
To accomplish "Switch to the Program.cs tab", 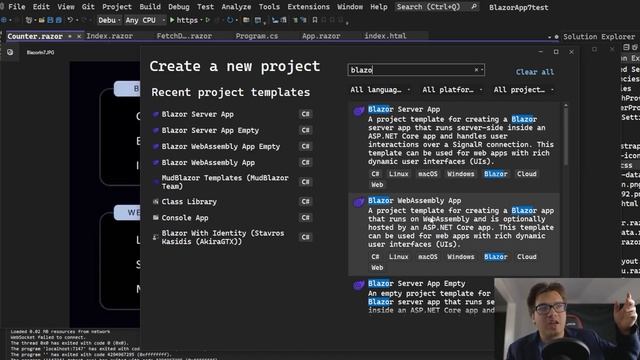I will 257,36.
